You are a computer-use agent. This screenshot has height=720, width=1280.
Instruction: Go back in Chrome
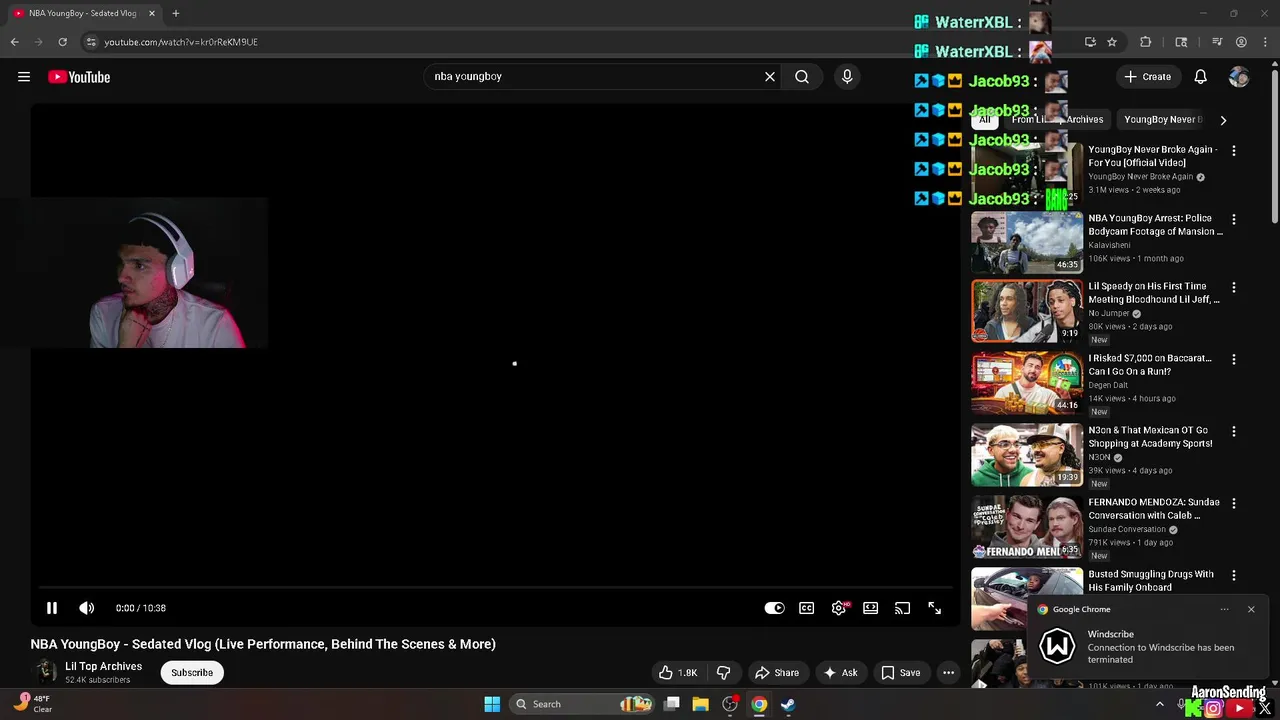[x=14, y=42]
